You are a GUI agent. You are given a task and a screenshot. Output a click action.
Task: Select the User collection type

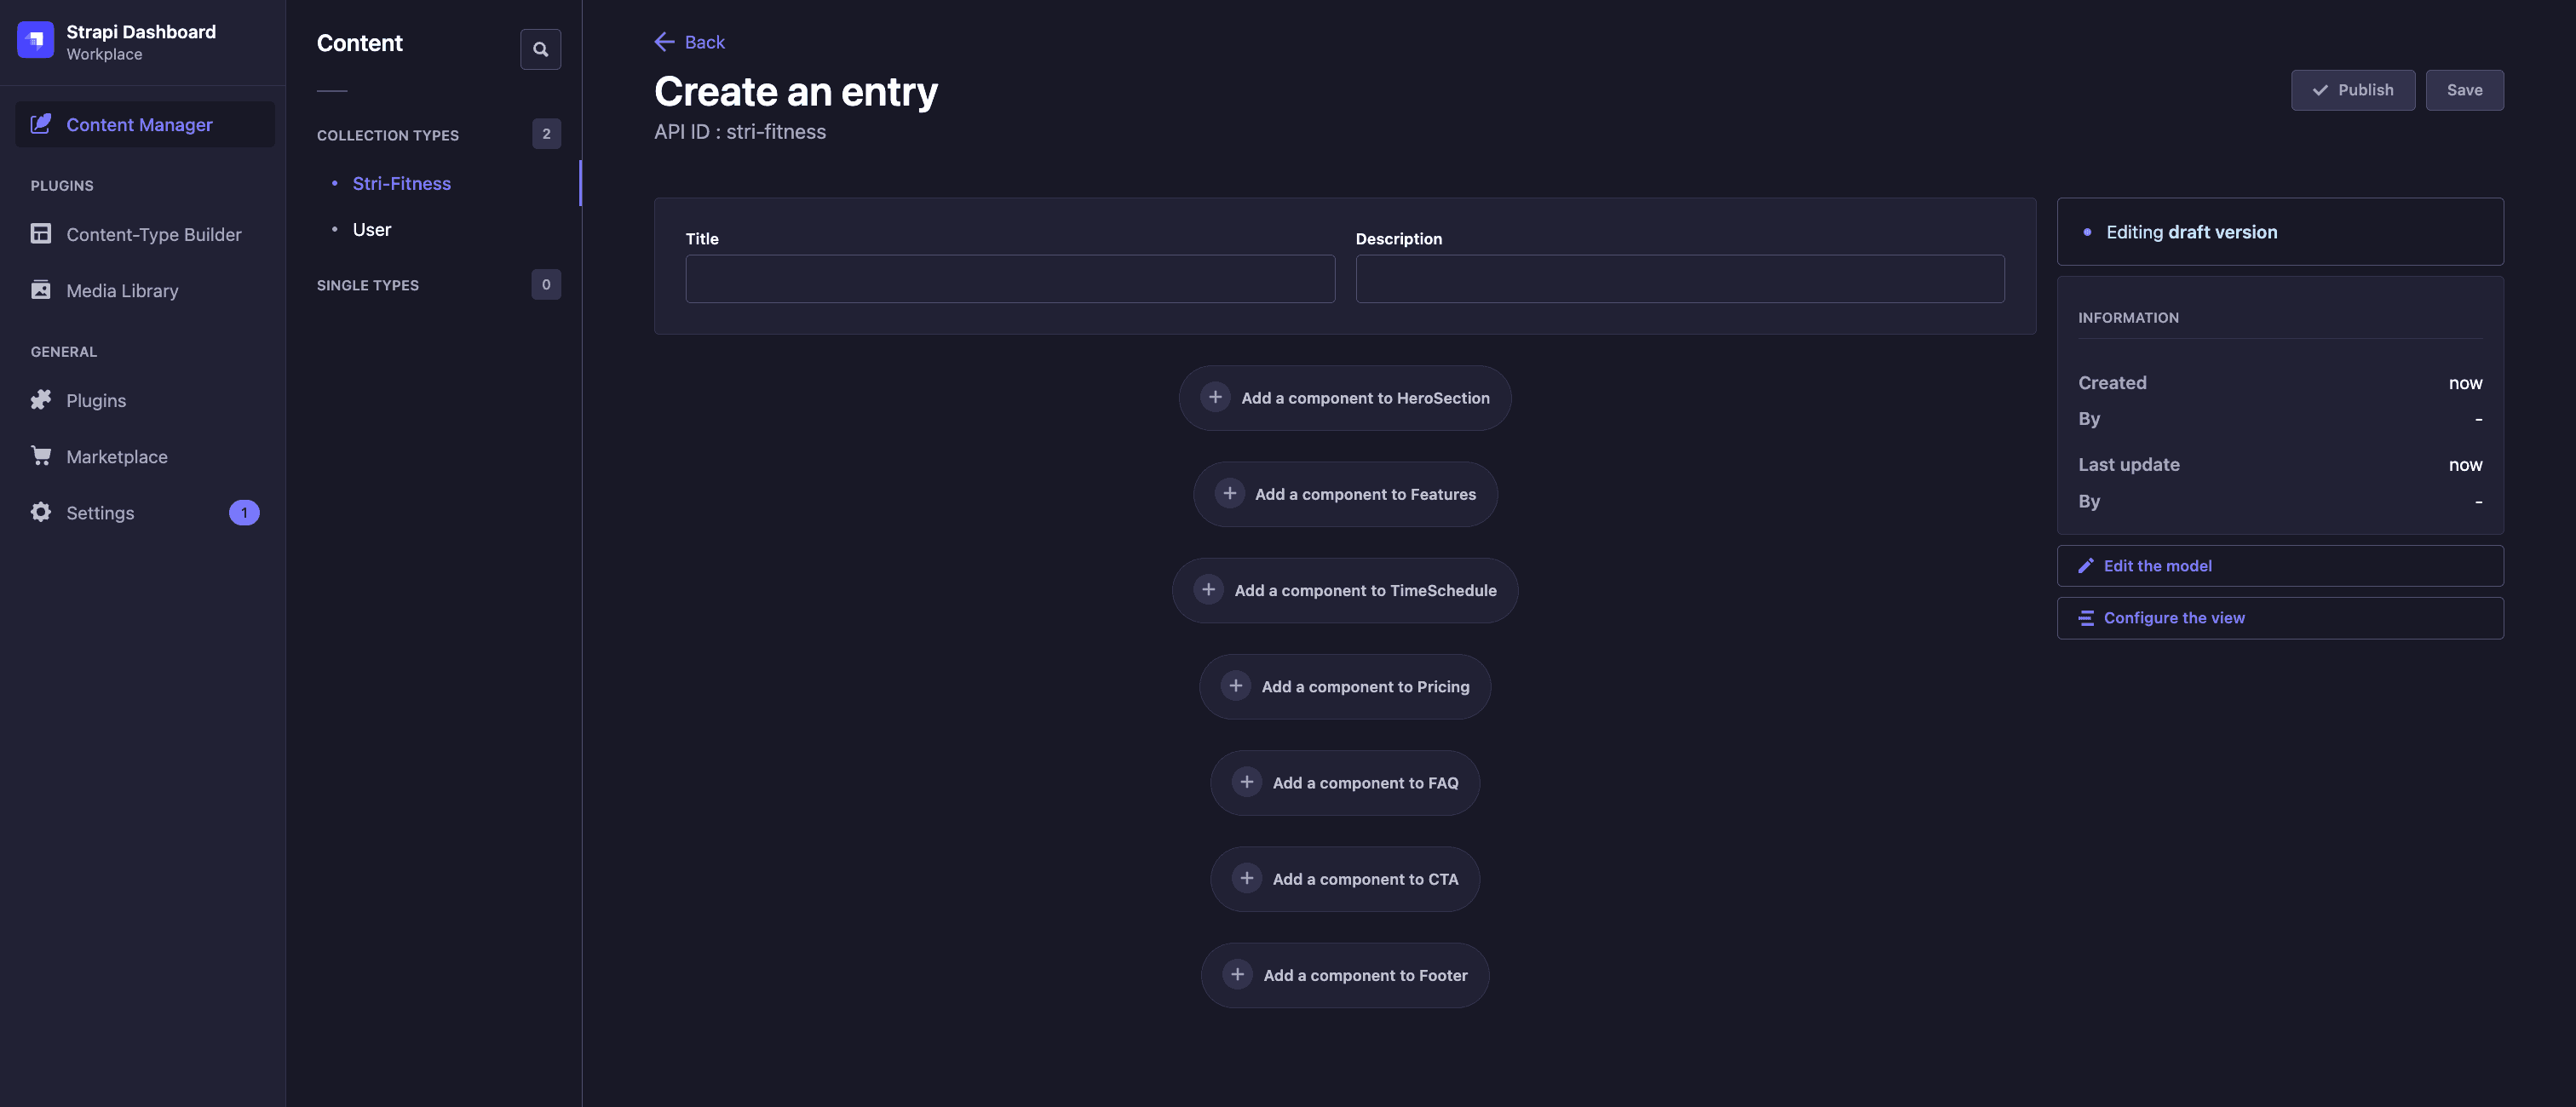[371, 229]
